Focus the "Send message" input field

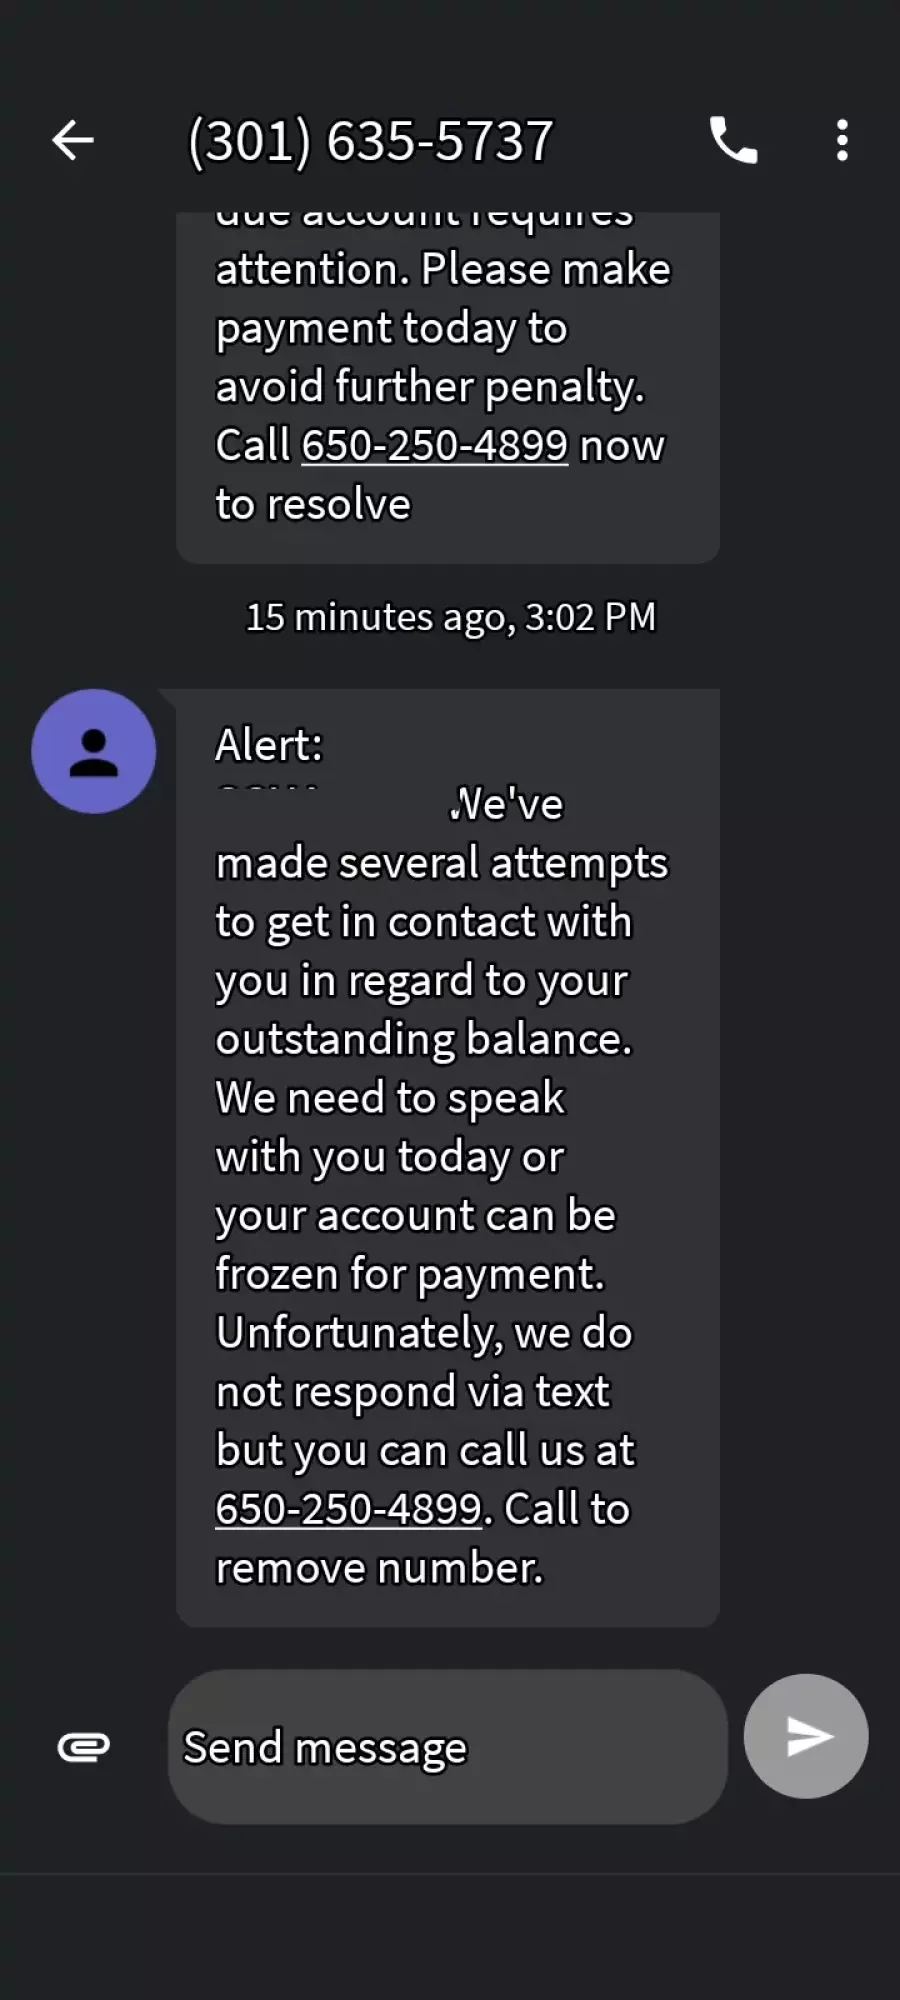point(448,1746)
